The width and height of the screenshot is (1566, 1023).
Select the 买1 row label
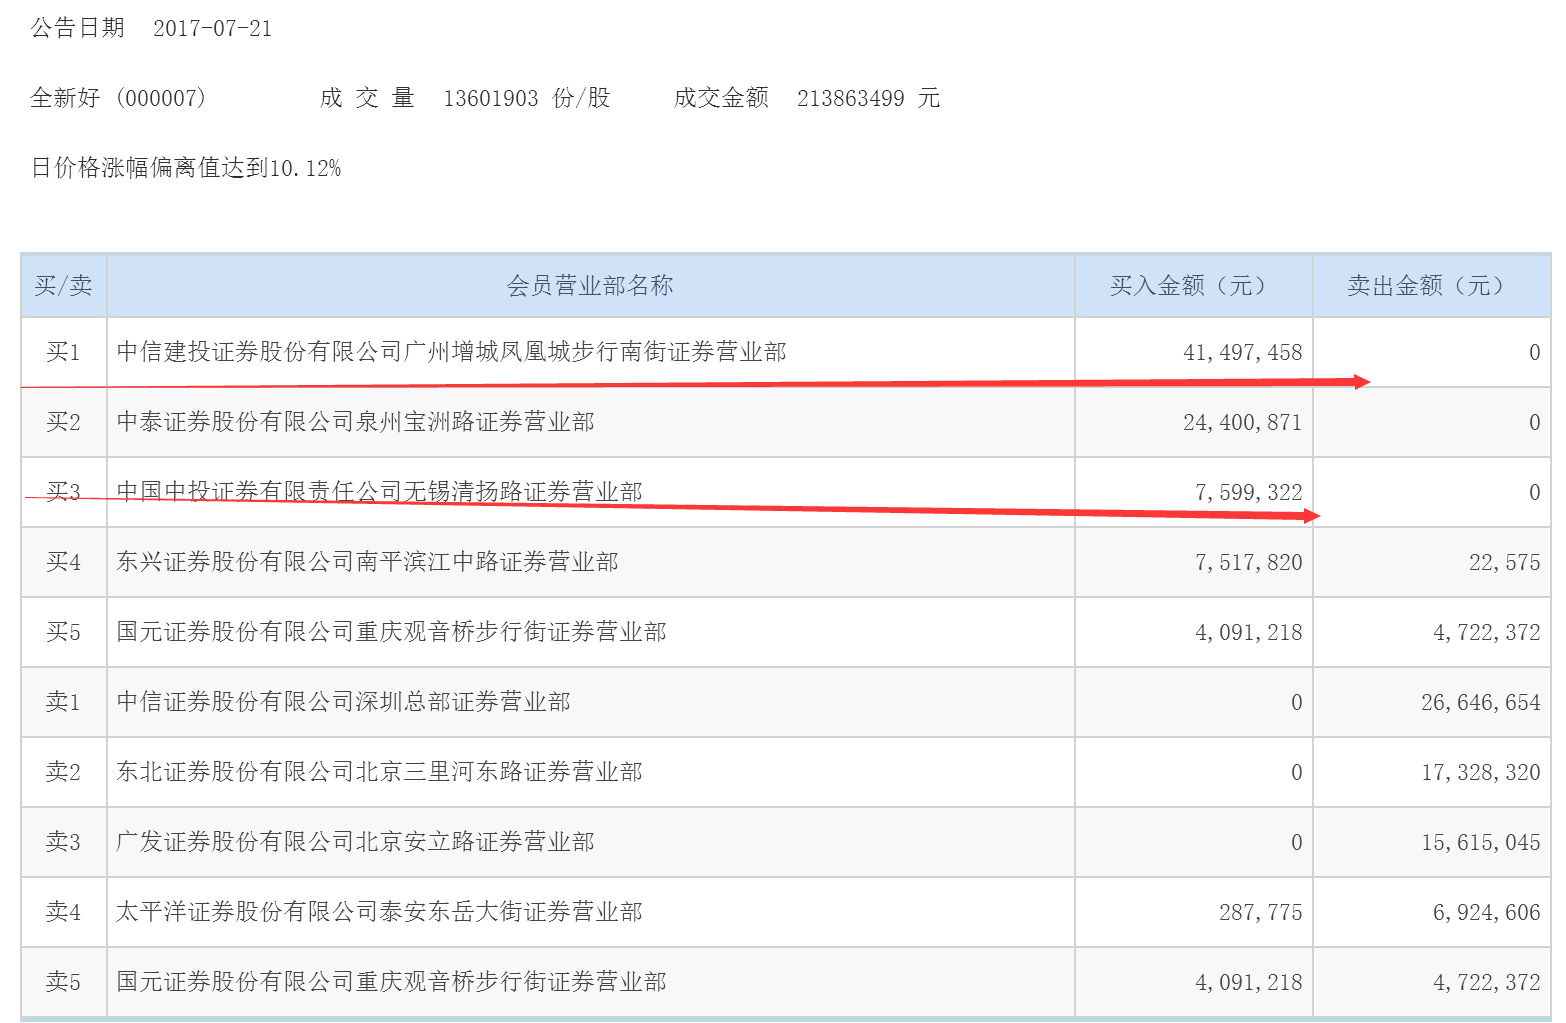tap(63, 352)
